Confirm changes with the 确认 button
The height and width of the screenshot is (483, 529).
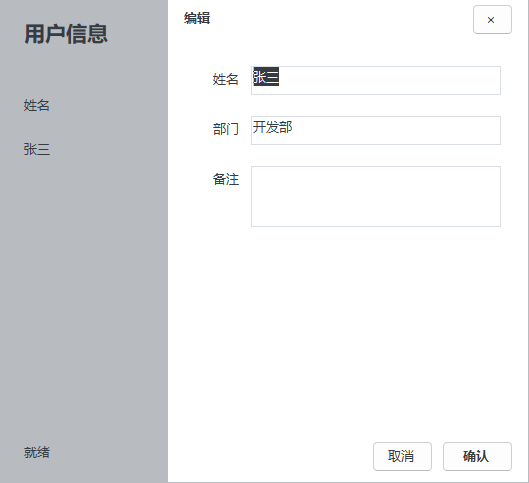[477, 456]
